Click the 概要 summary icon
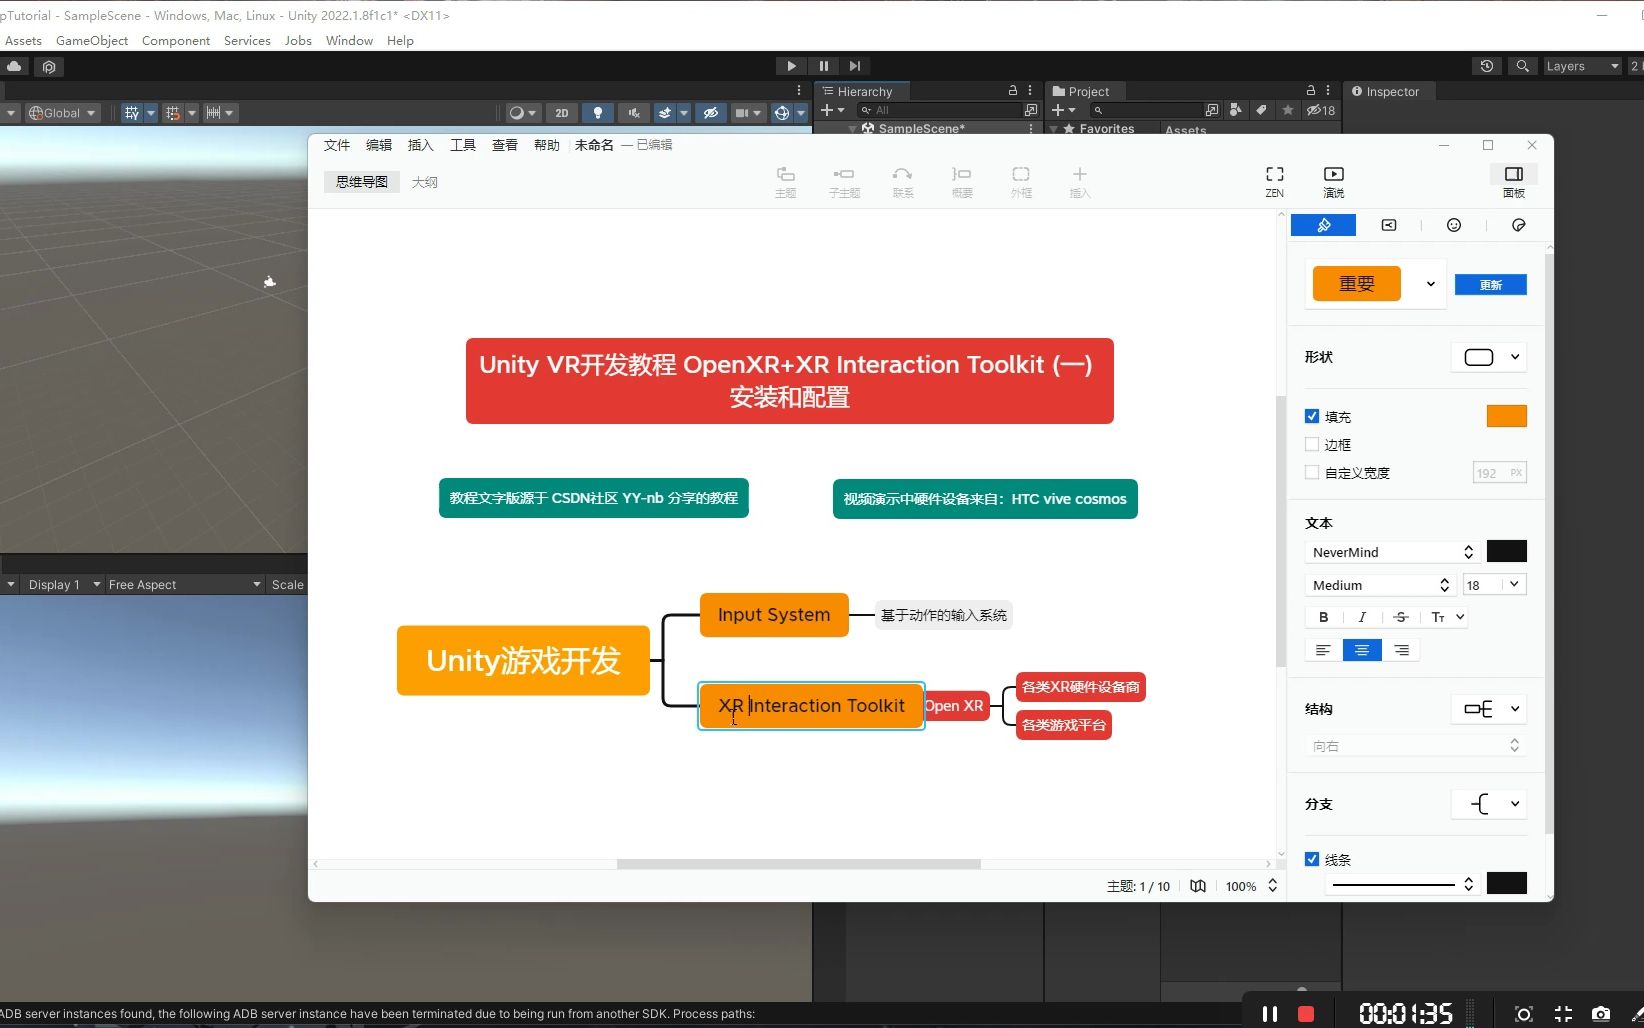 [962, 181]
